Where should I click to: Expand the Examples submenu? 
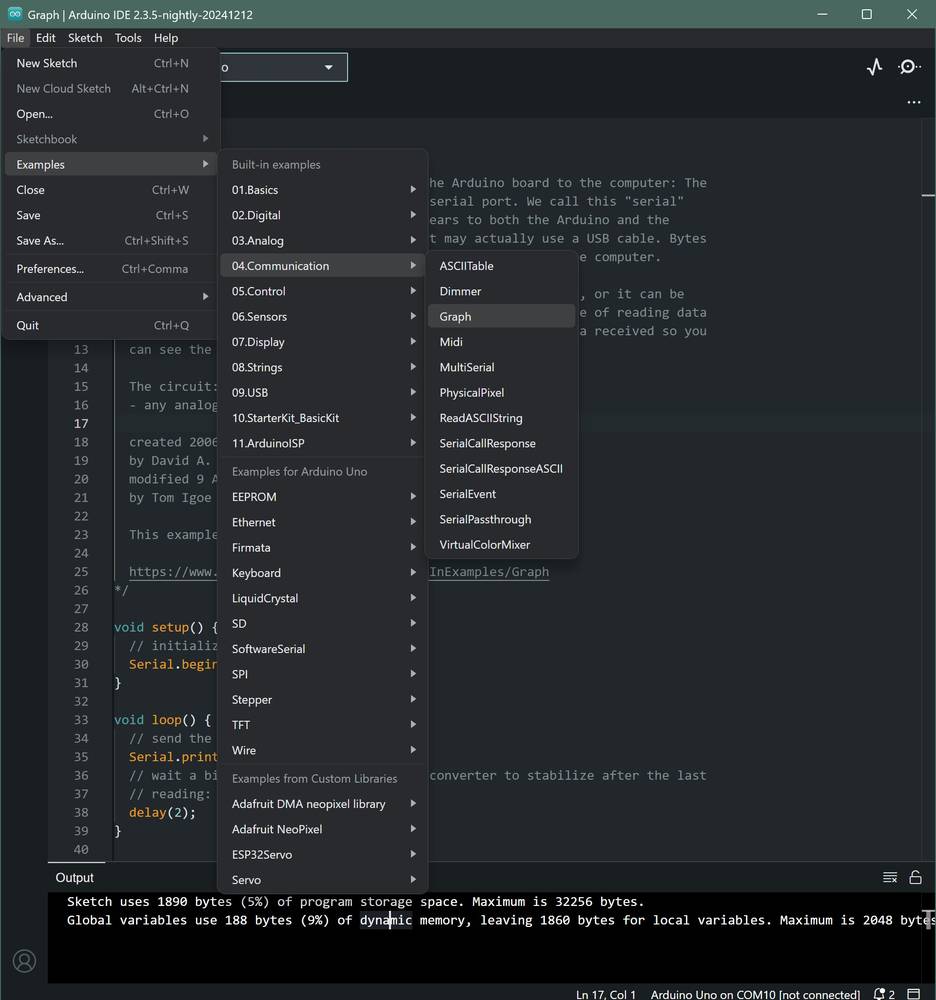click(x=110, y=164)
